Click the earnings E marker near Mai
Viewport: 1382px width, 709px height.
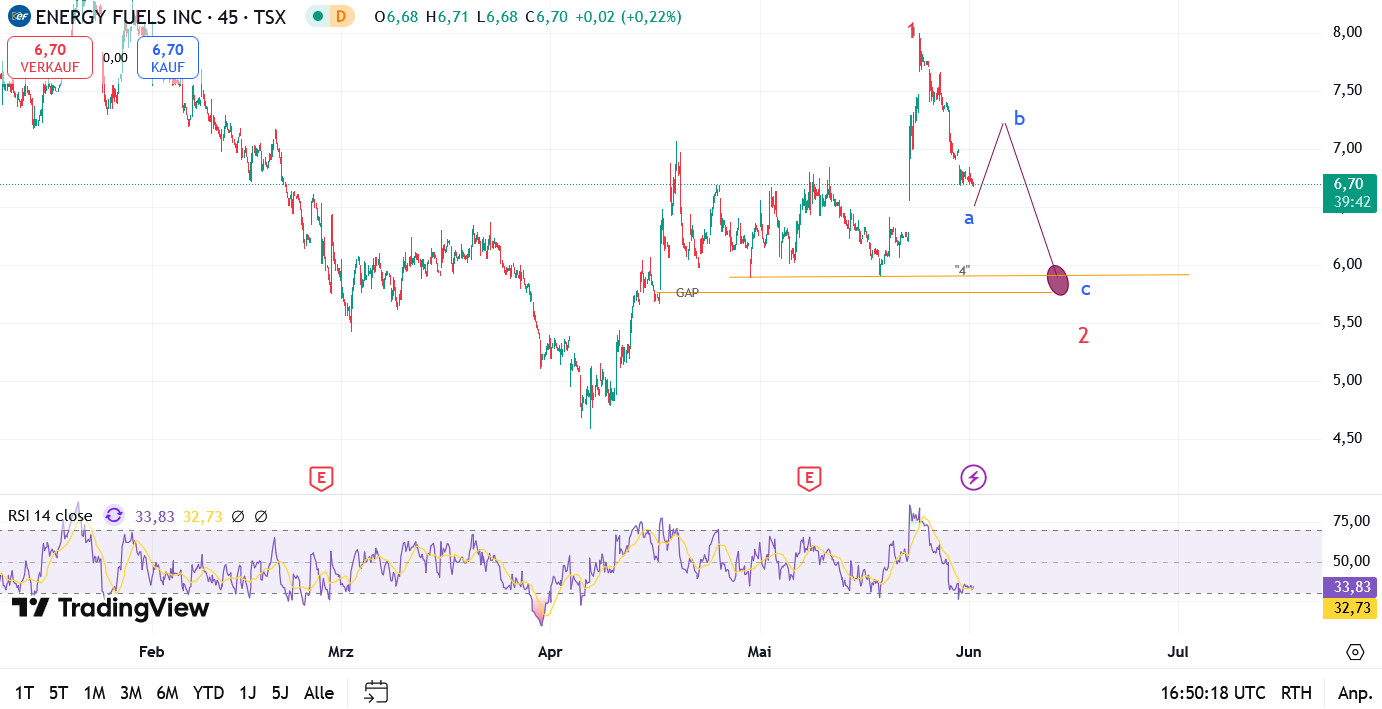[x=809, y=478]
